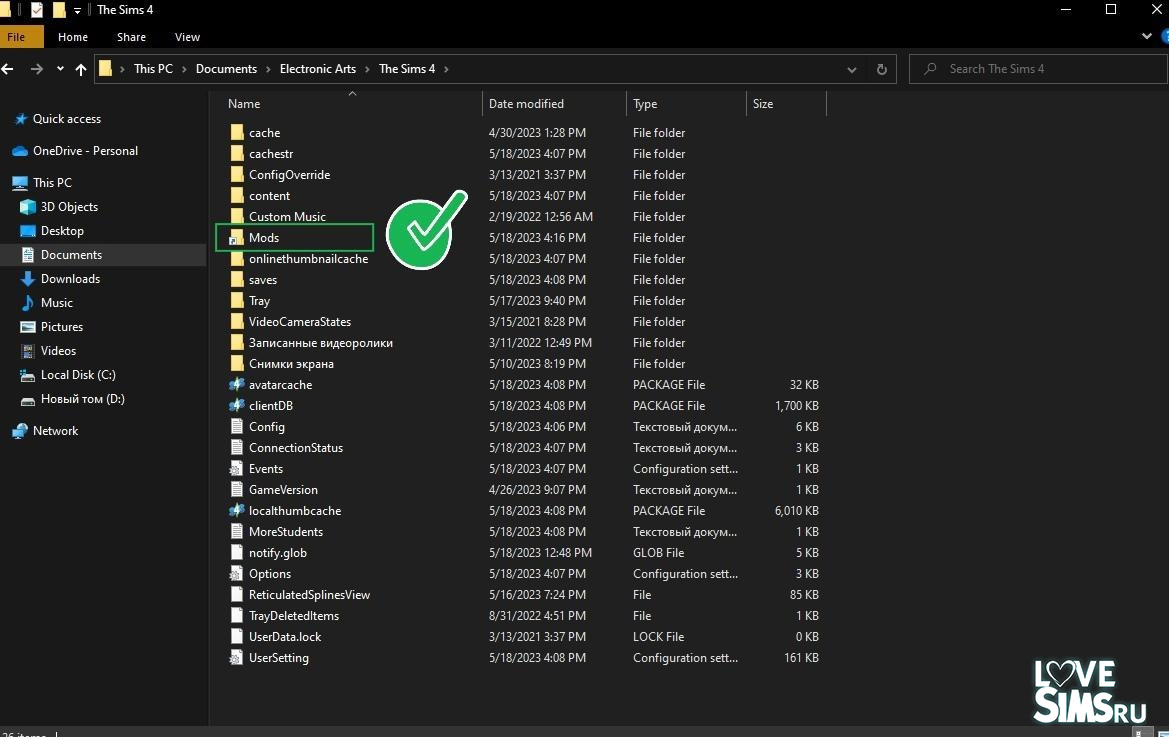This screenshot has height=737, width=1169.
Task: Select the onlinethumbnailcache folder name
Action: point(309,259)
